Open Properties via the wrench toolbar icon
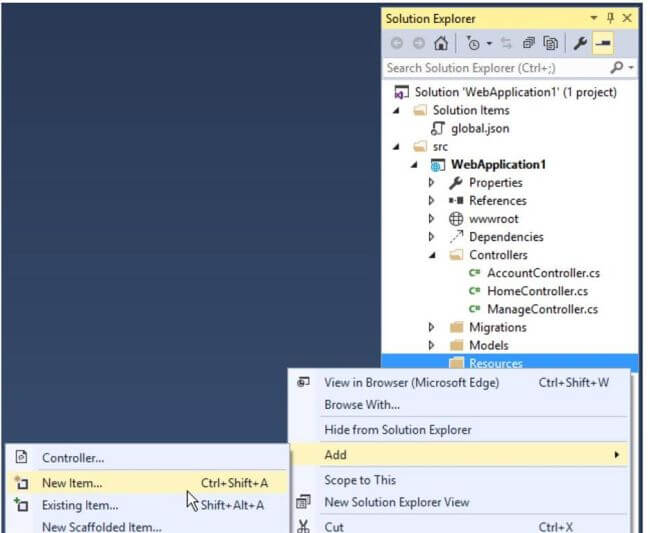Viewport: 650px width, 533px height. tap(580, 43)
